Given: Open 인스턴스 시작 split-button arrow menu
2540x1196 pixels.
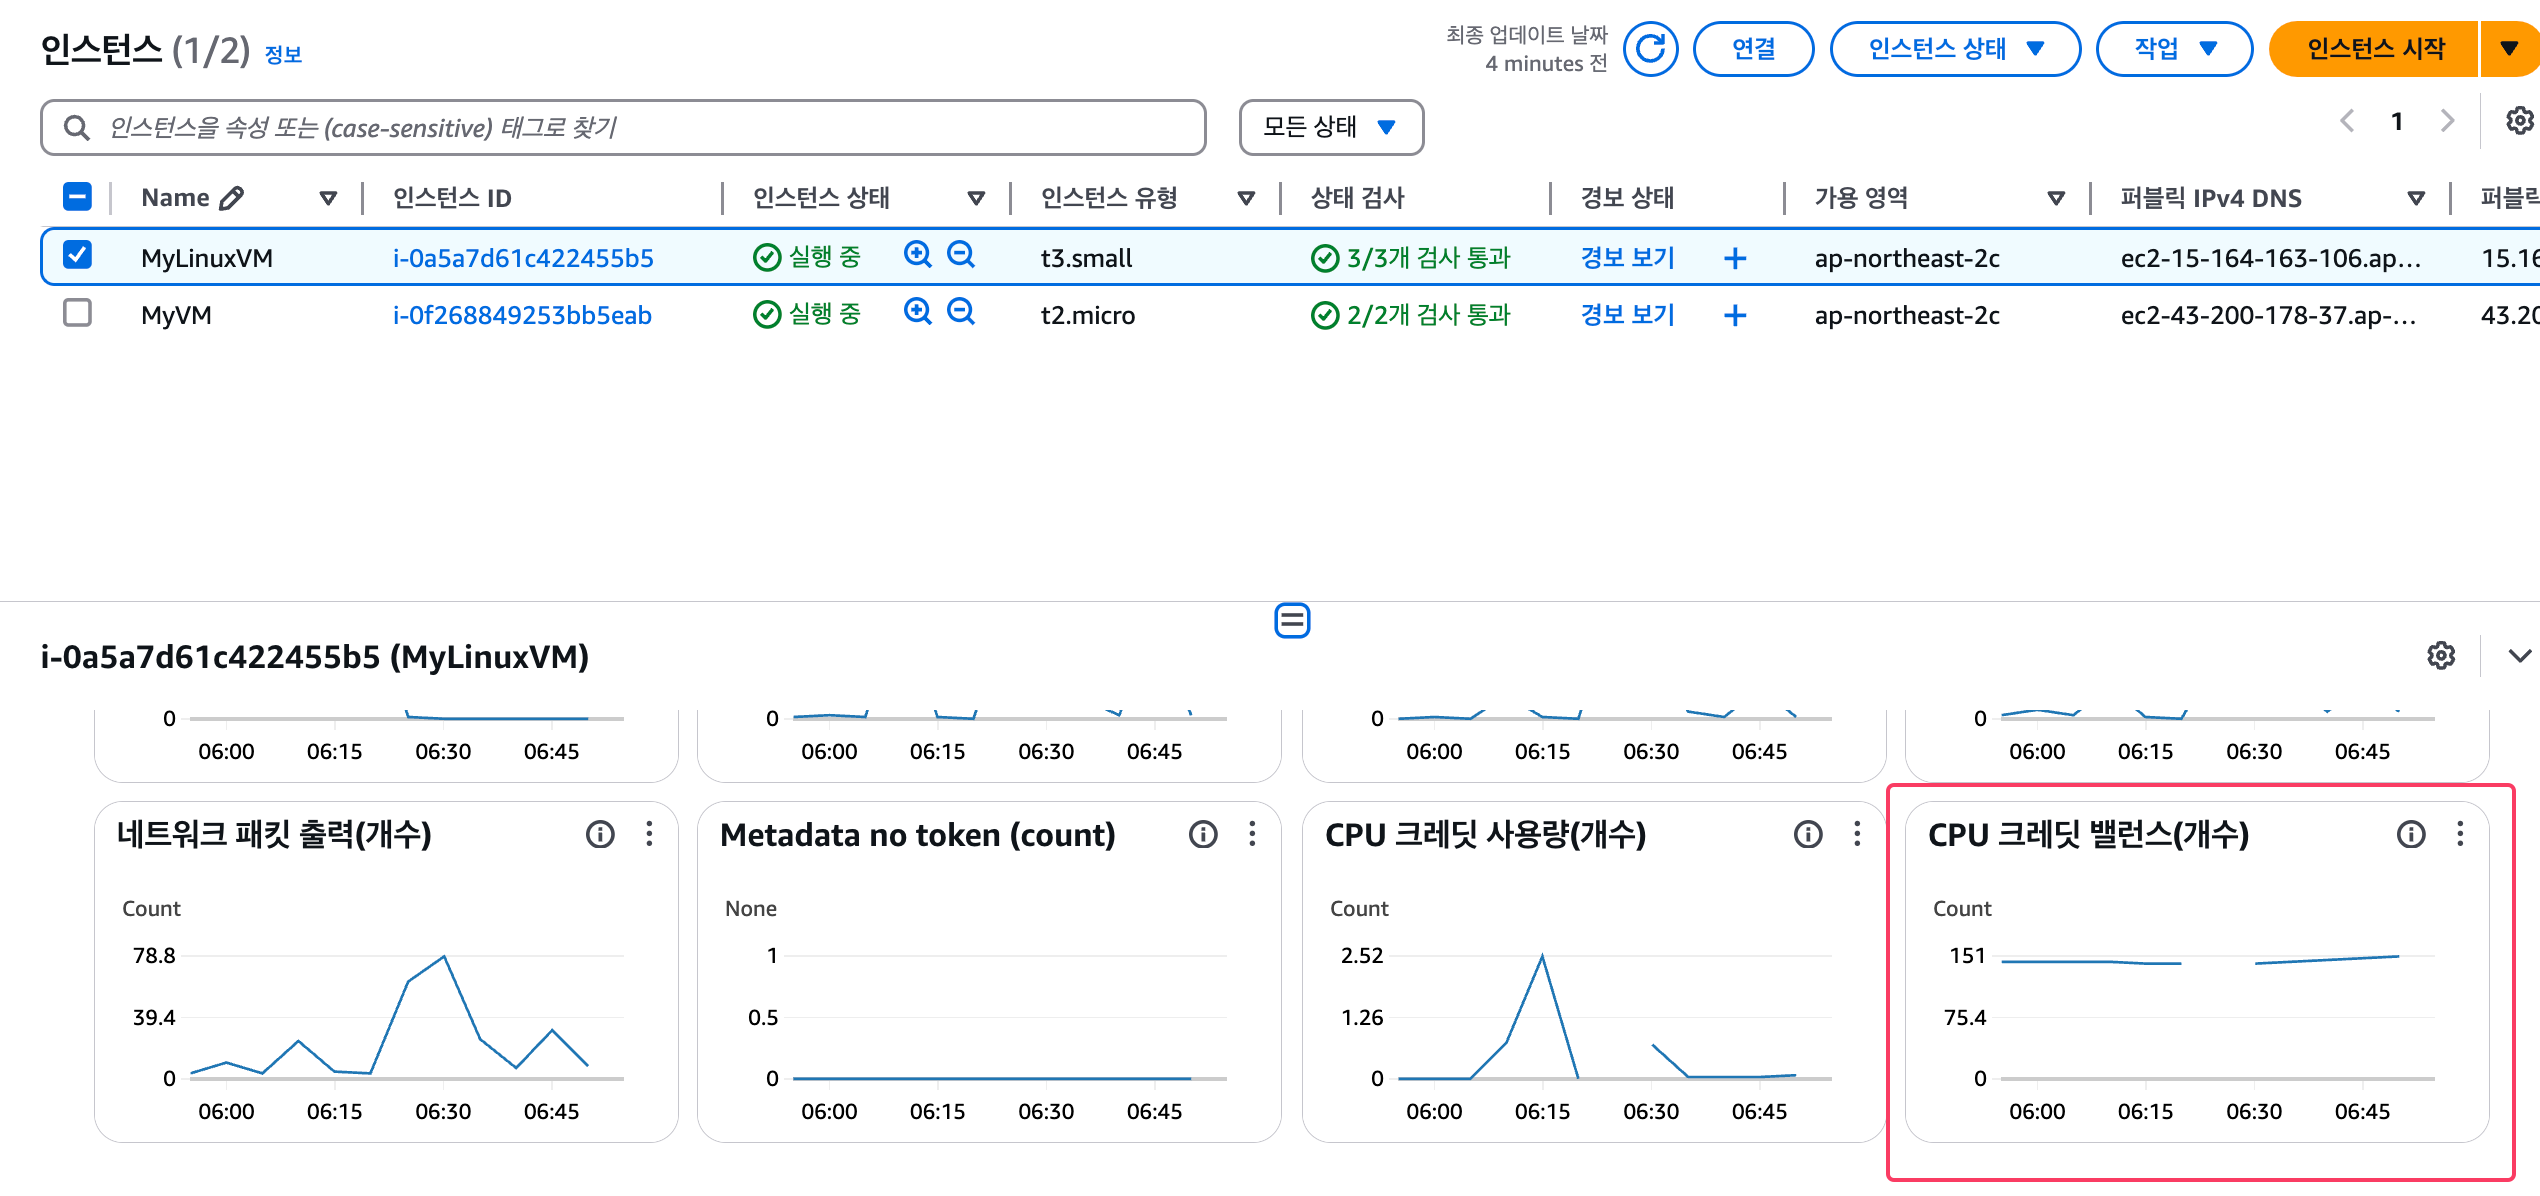Looking at the screenshot, I should (2508, 49).
